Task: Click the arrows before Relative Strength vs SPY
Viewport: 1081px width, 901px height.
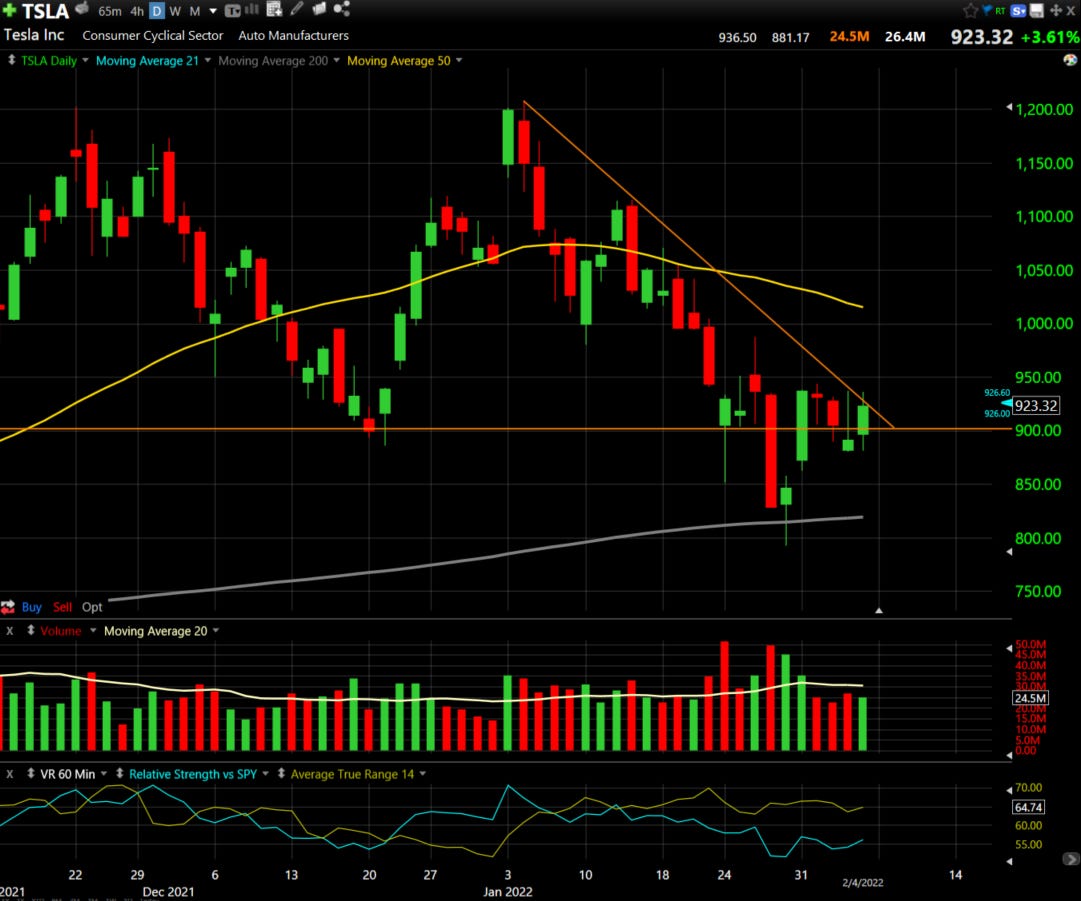Action: pyautogui.click(x=119, y=773)
